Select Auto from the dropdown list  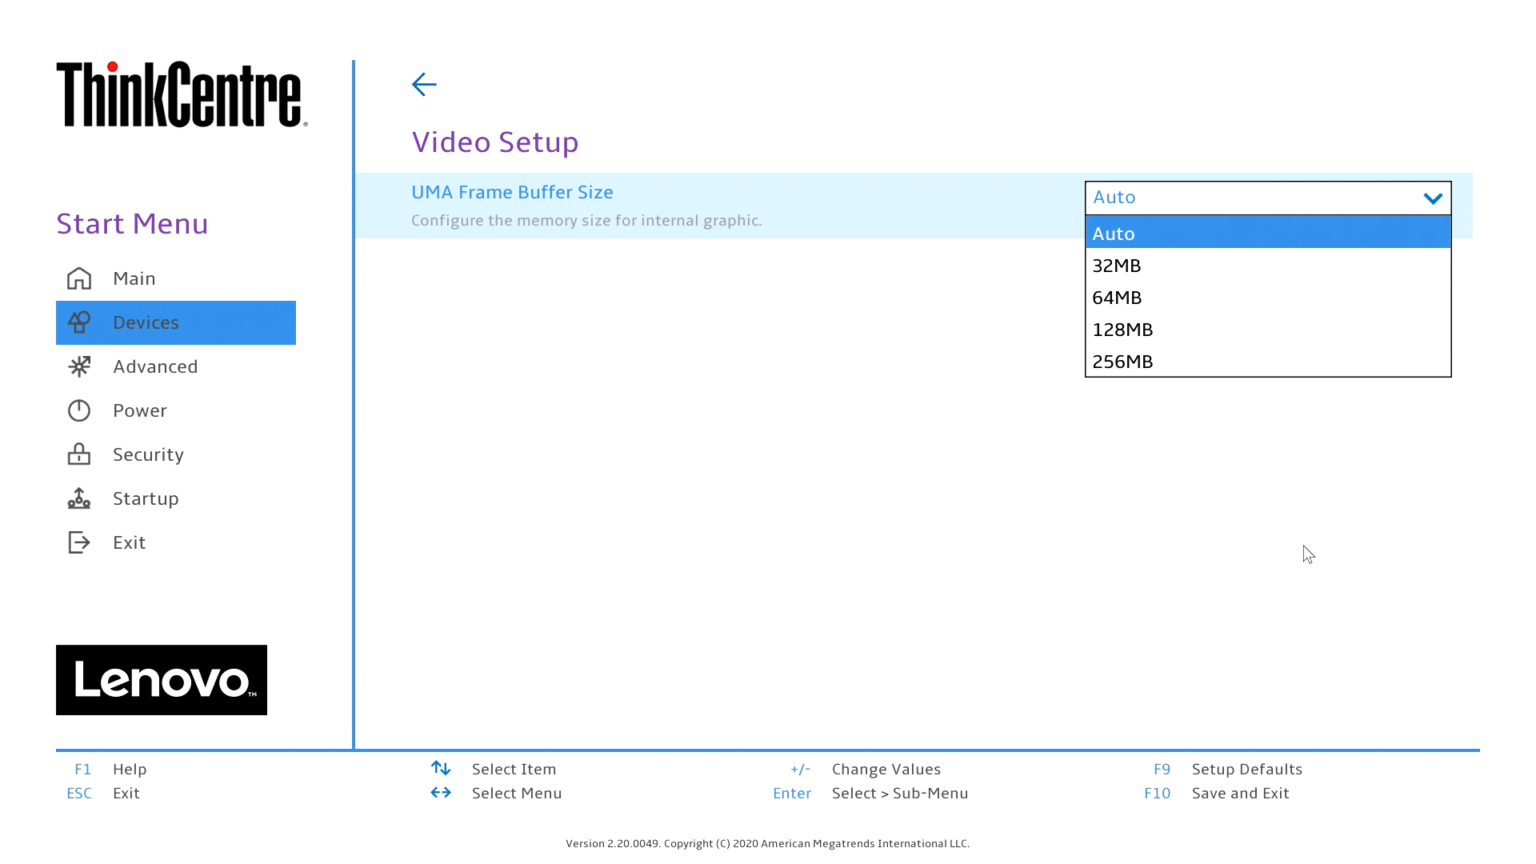tap(1266, 233)
